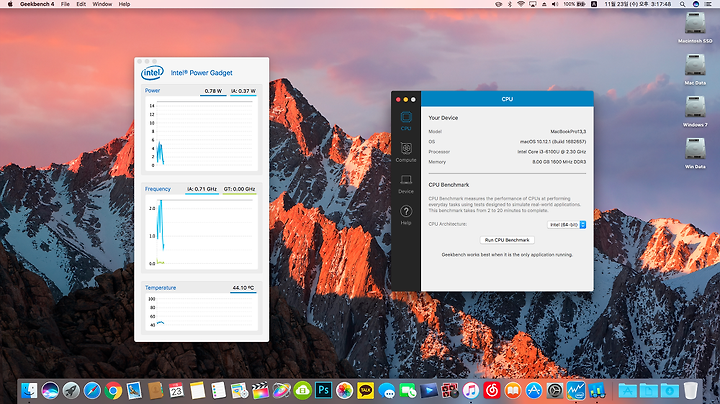Launch Siri from the dock
Screen dimensions: 720x404
[x=50, y=391]
